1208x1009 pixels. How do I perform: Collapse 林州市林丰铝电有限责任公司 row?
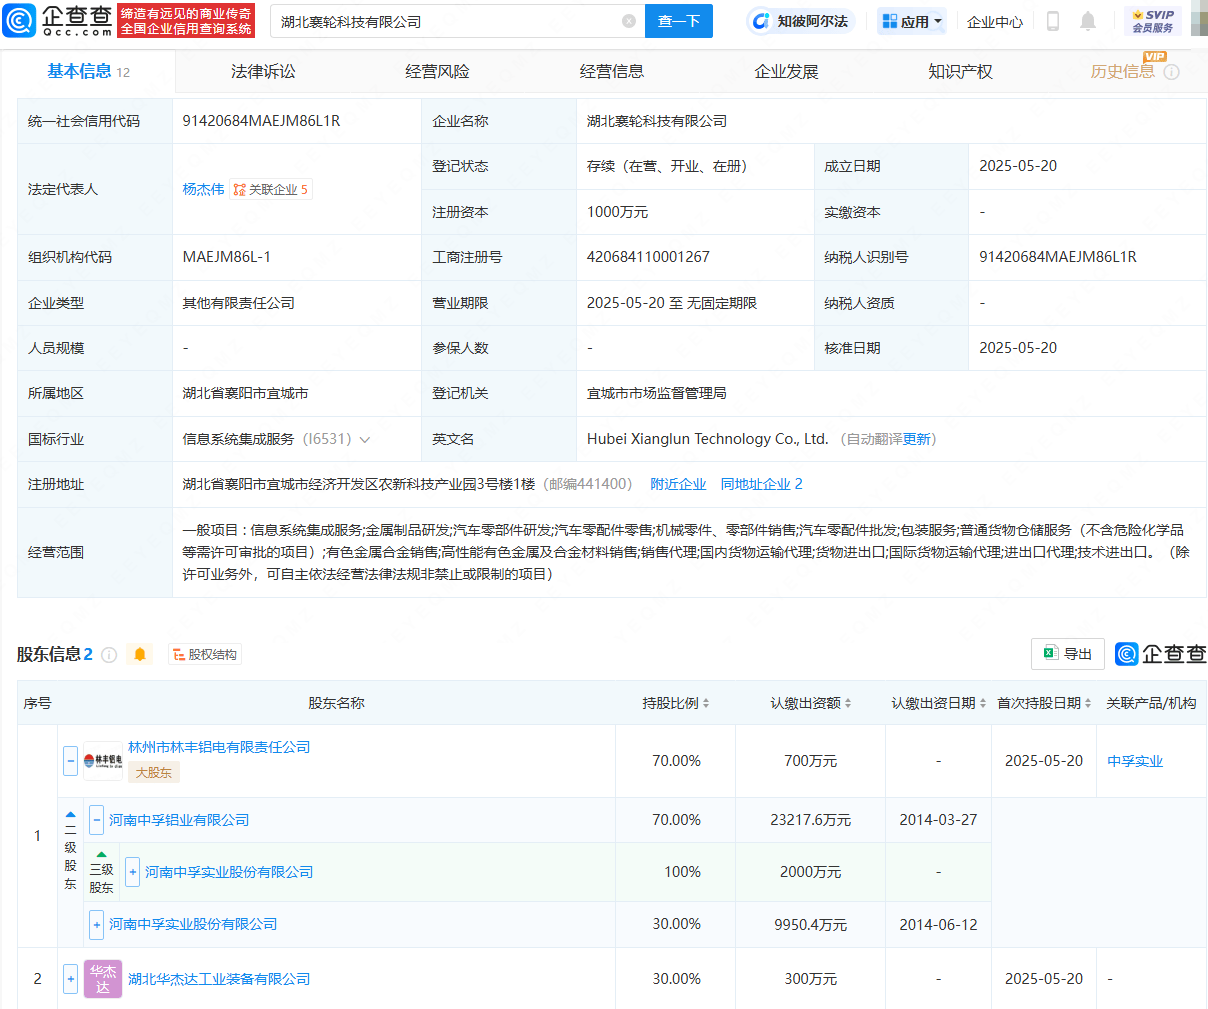coord(70,761)
